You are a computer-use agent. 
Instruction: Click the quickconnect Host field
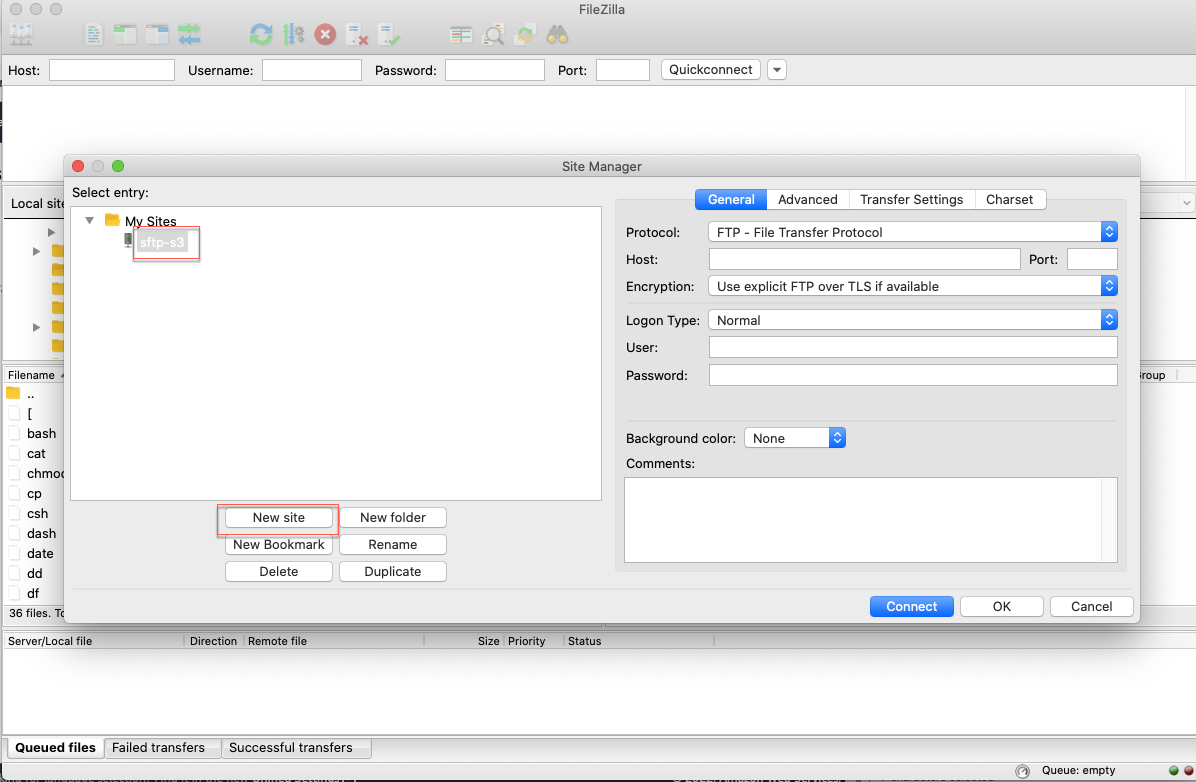(x=112, y=70)
